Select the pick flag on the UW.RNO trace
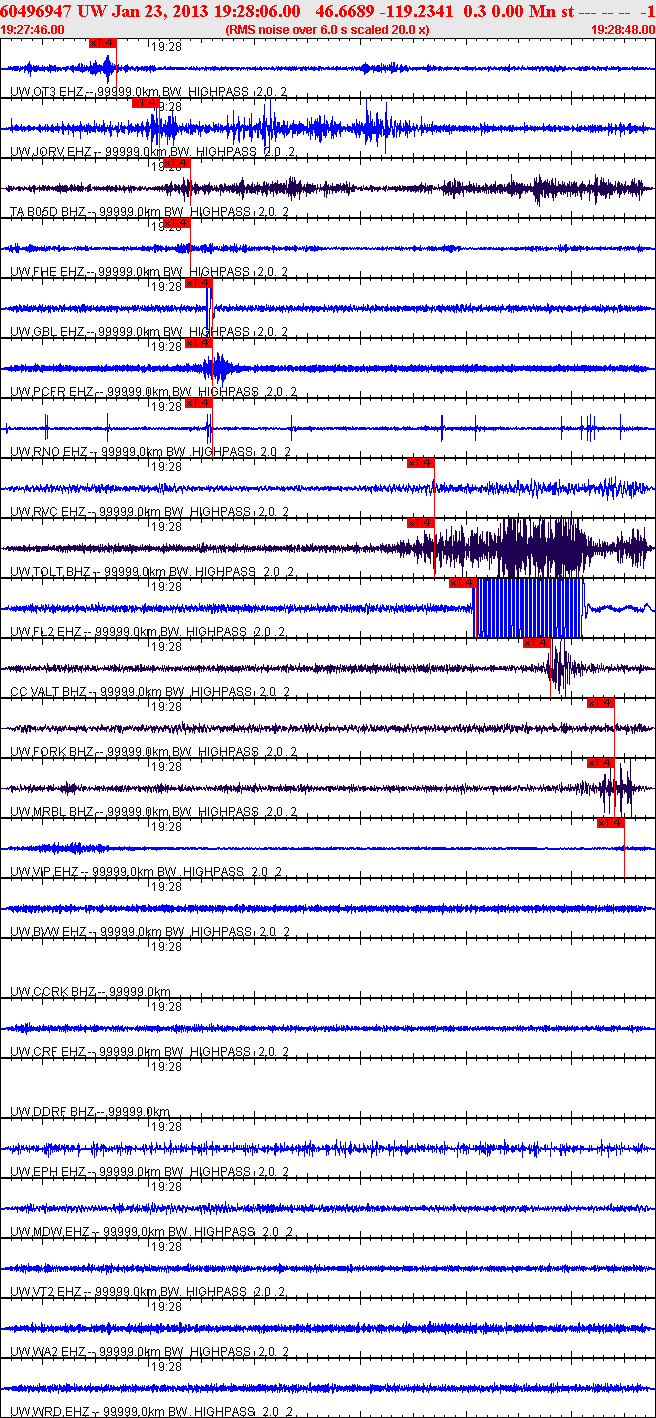The image size is (656, 1418). [198, 403]
